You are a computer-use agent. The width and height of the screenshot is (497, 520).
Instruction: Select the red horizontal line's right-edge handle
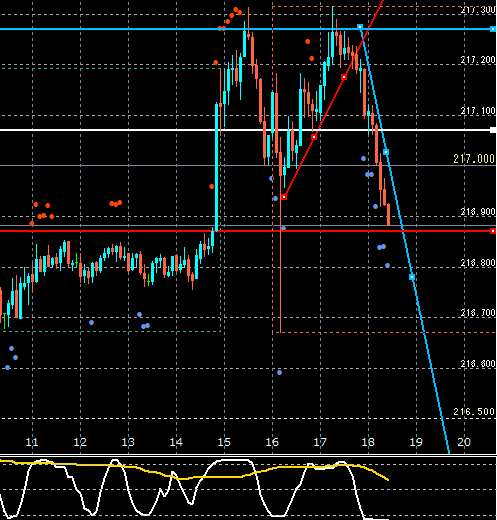point(493,231)
